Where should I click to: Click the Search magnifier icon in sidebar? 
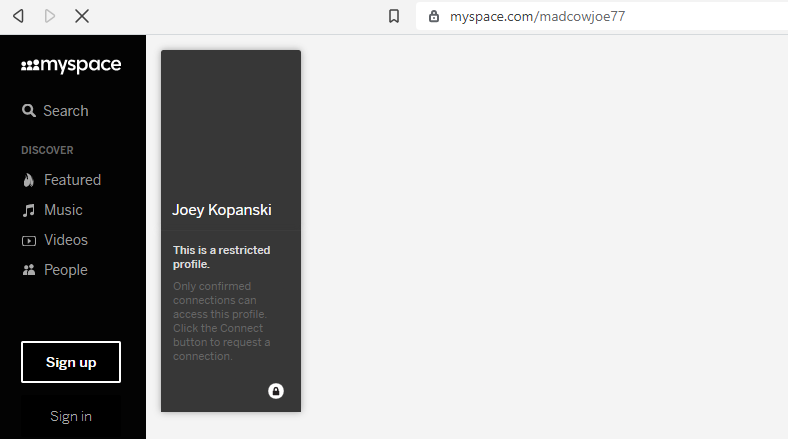pos(29,111)
